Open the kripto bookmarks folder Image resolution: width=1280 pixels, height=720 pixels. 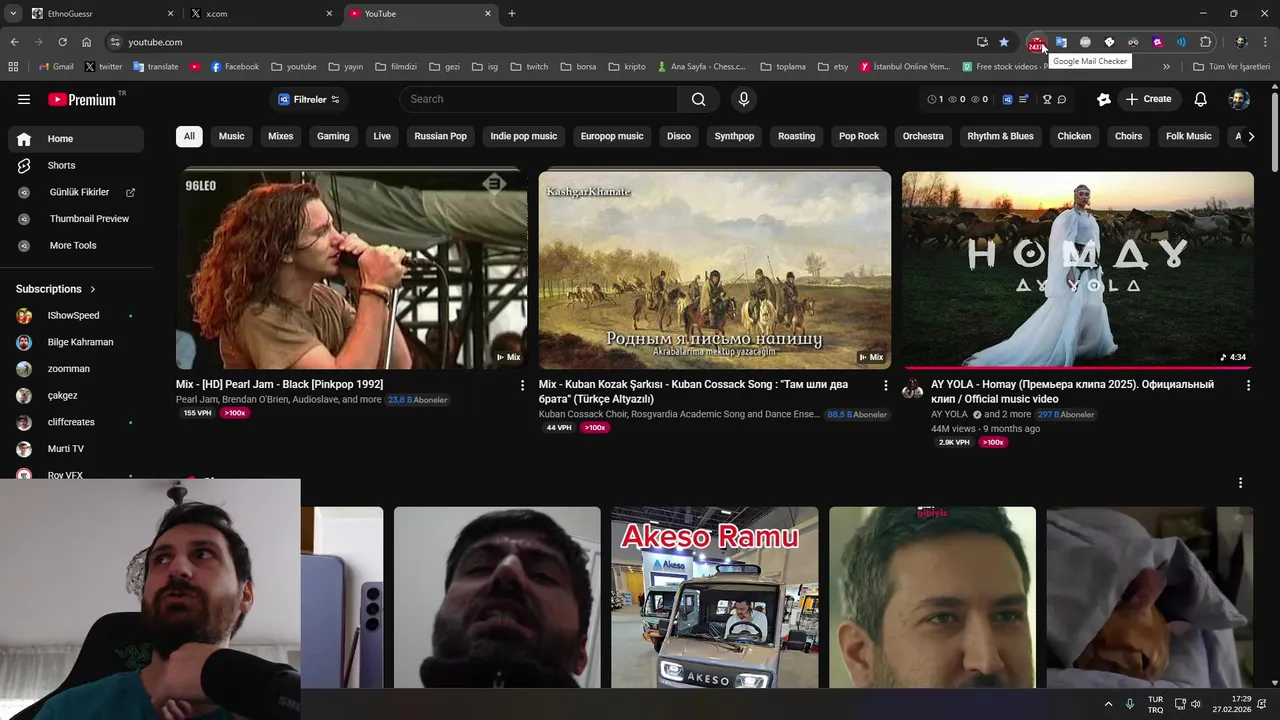coord(627,67)
